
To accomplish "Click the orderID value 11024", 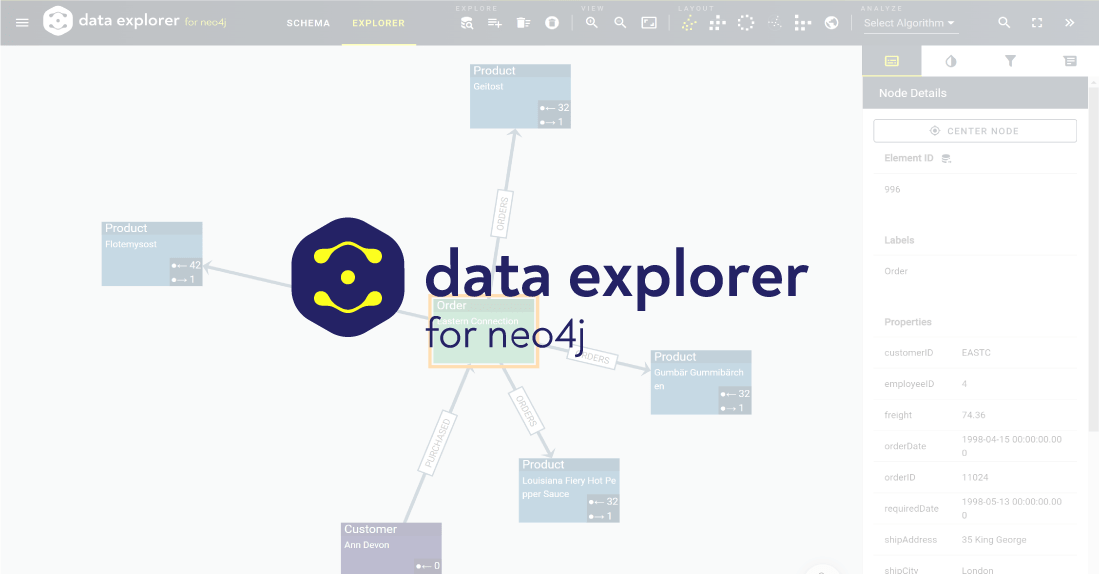I will (975, 477).
